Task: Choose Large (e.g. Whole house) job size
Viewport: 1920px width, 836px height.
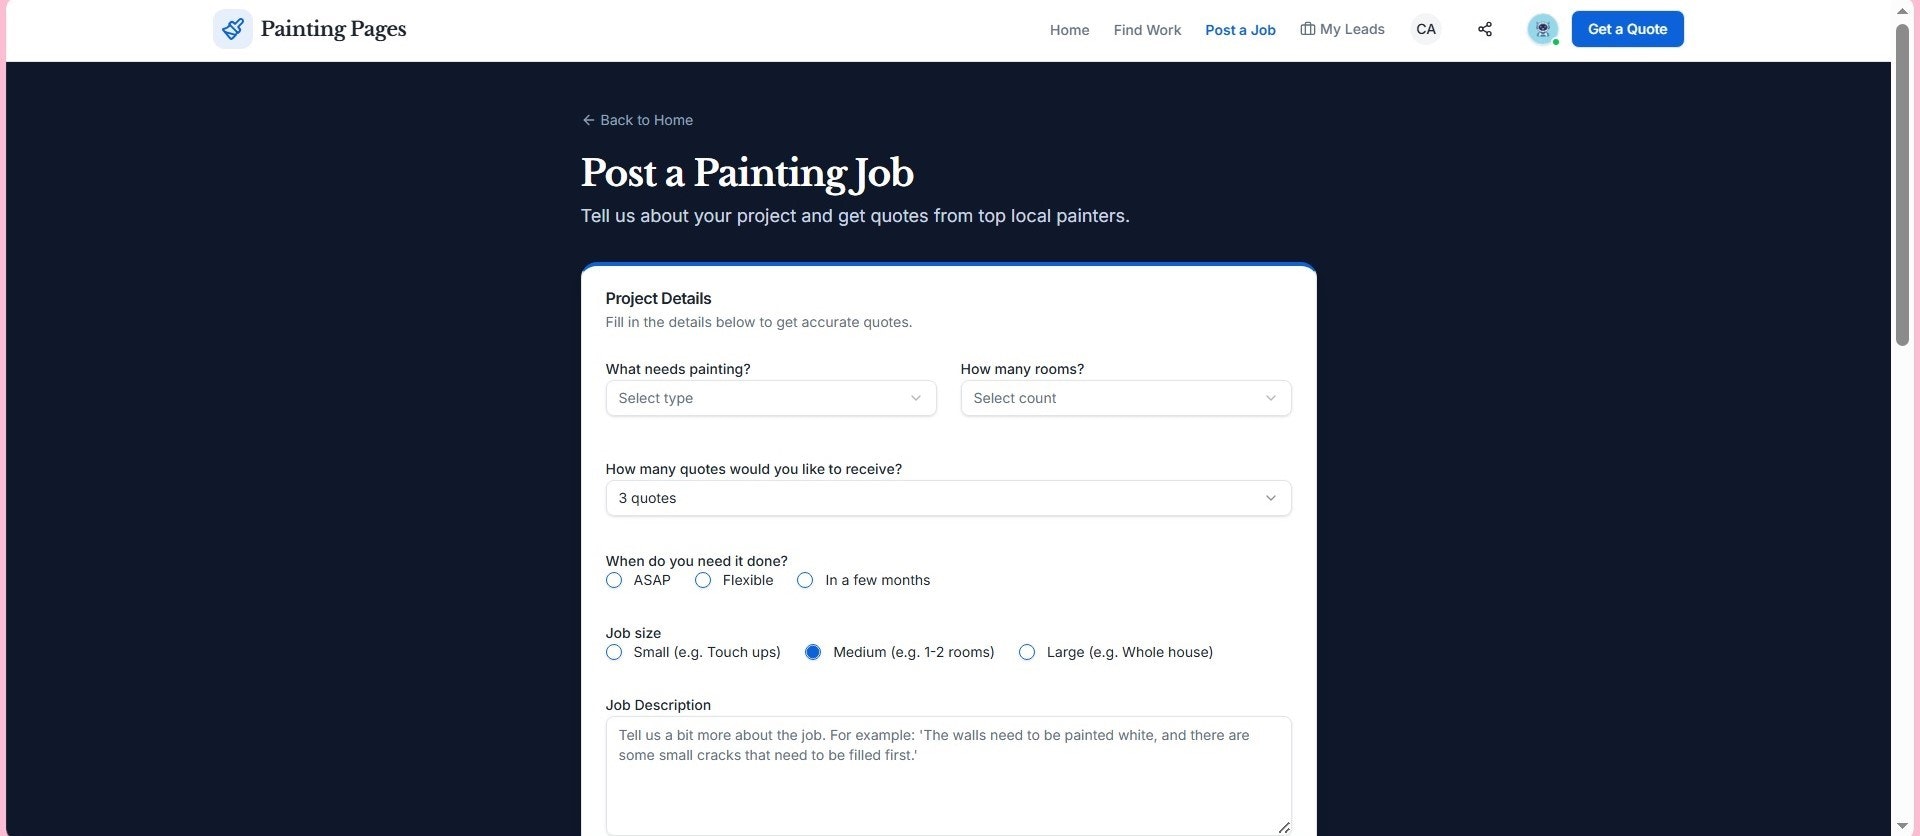Action: click(1027, 652)
